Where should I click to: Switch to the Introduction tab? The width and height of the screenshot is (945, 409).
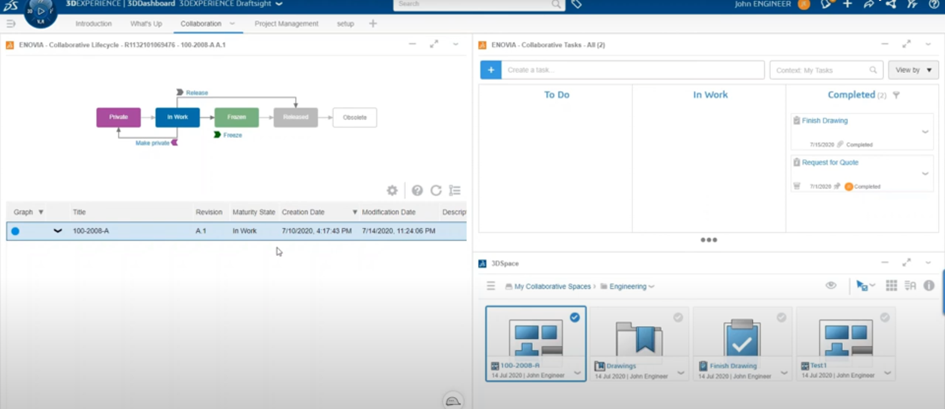click(93, 23)
